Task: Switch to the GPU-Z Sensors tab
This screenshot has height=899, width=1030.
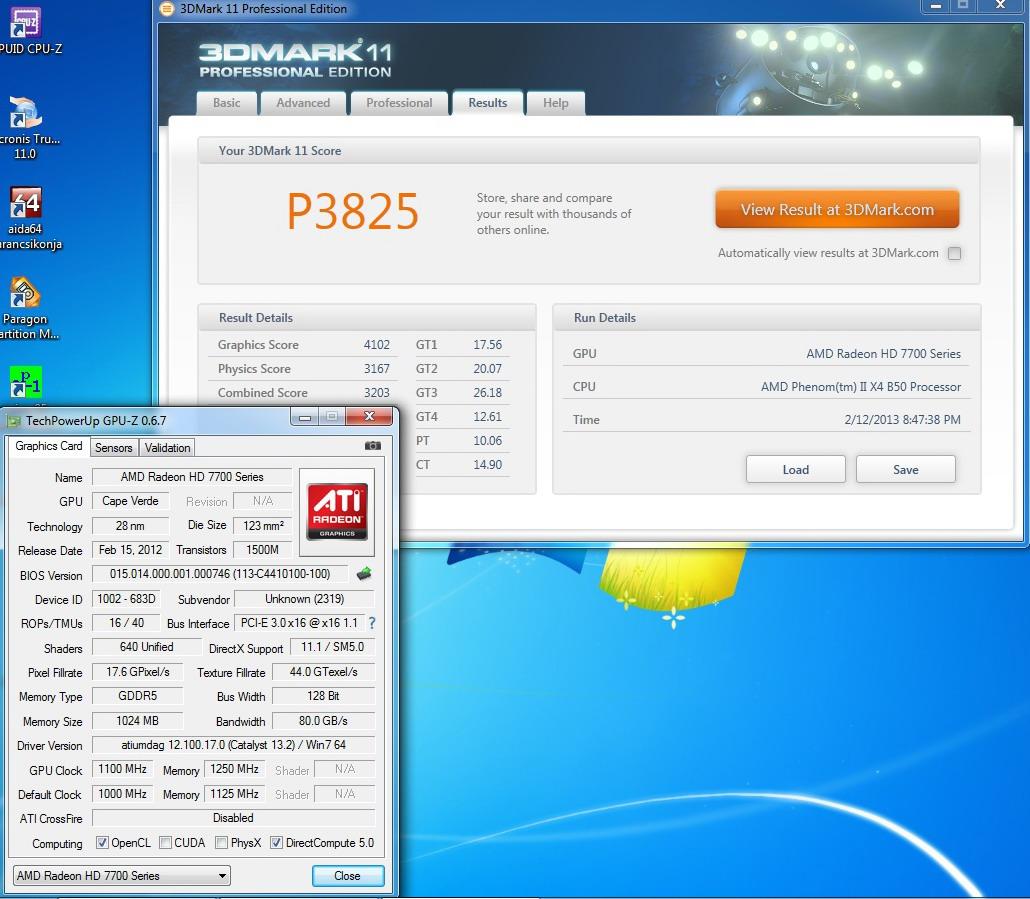Action: 114,448
